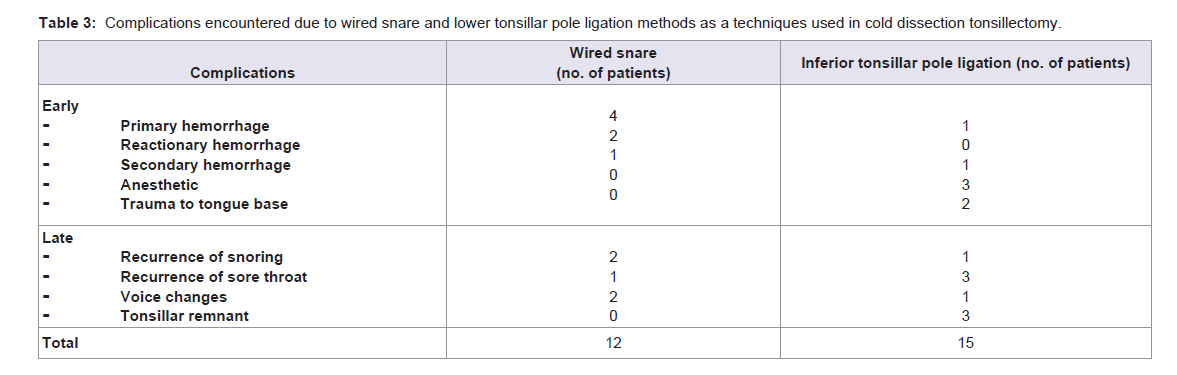
Task: Click Recurrence of sore throat label
Action: 214,277
